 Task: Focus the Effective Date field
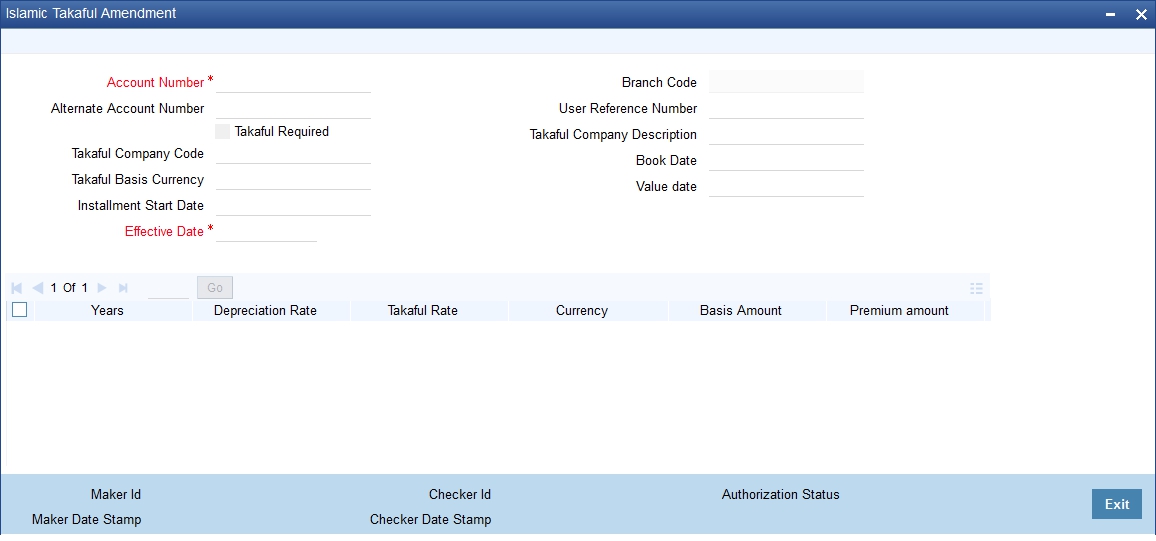click(x=266, y=231)
